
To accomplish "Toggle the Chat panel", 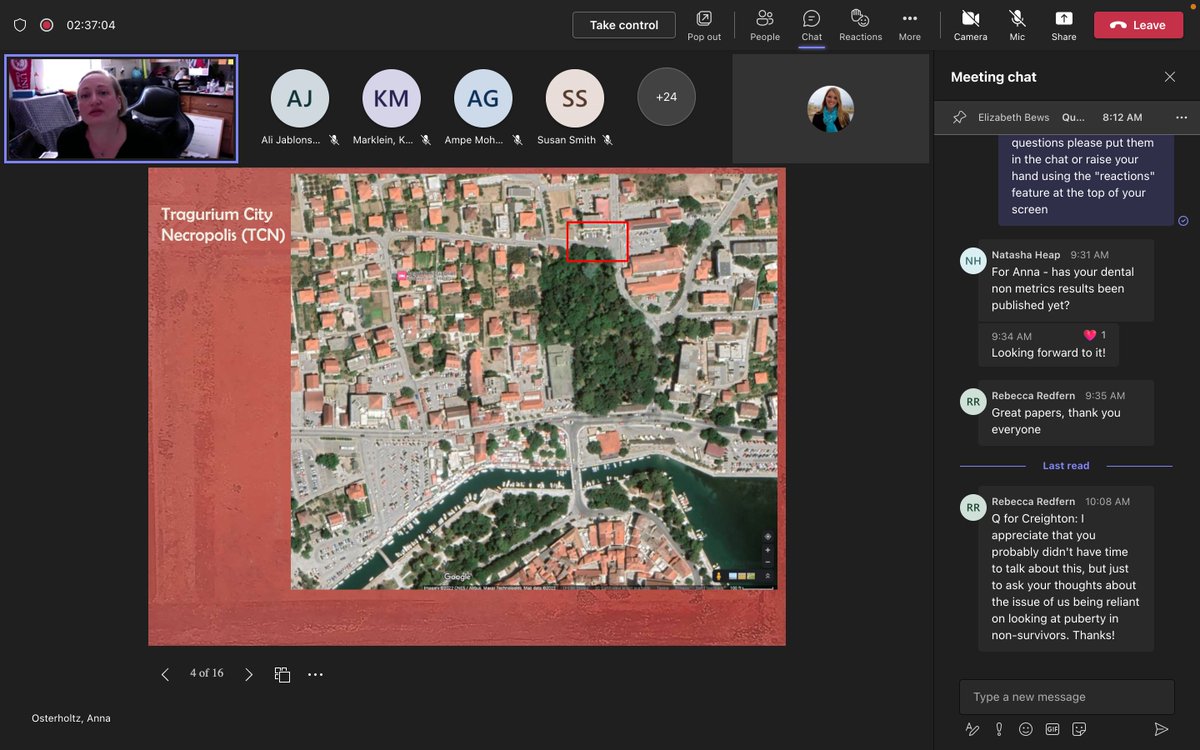I will pos(811,19).
